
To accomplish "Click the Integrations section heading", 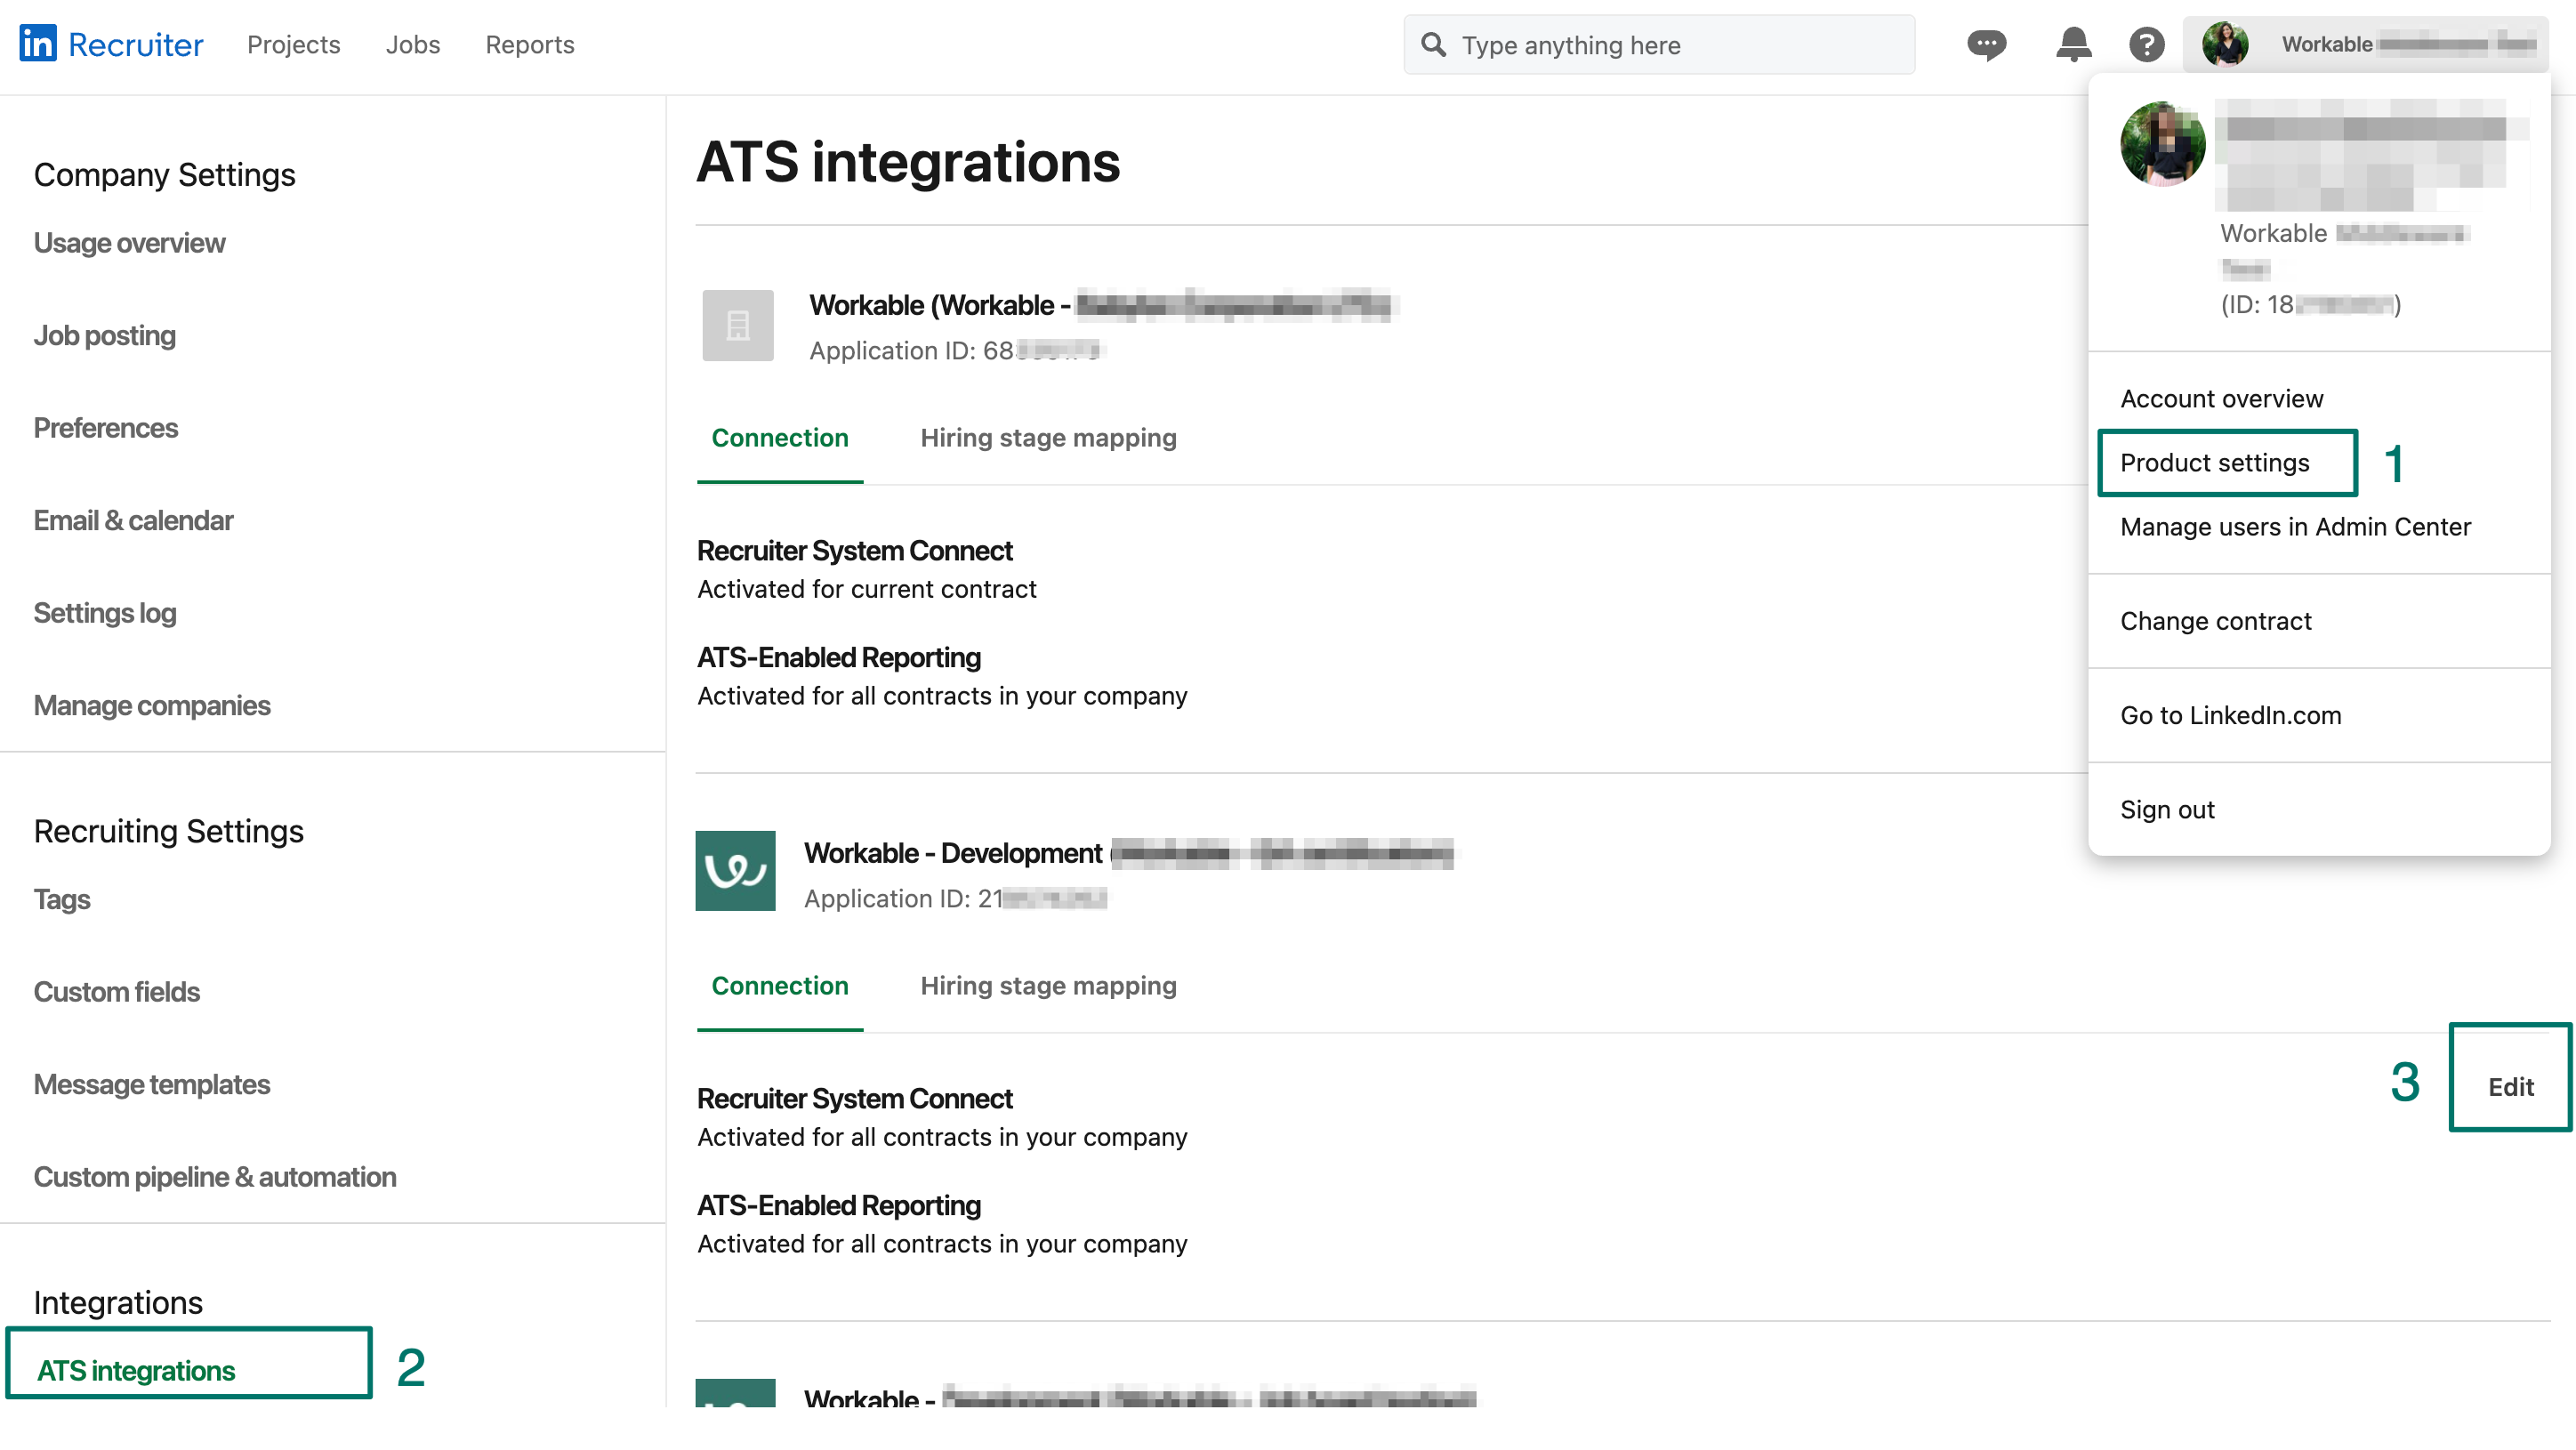I will [118, 1303].
